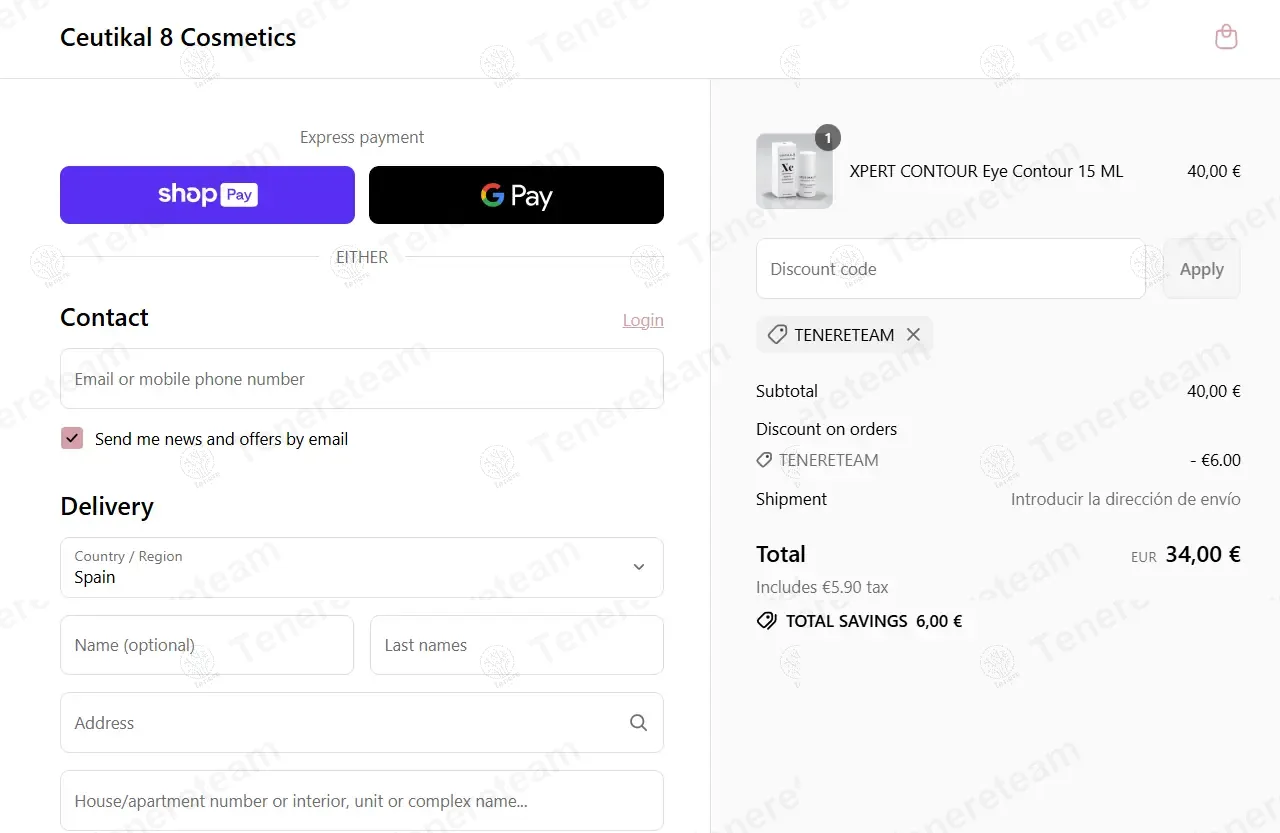Image resolution: width=1280 pixels, height=833 pixels.
Task: Pay with Google Pay
Action: 516,195
